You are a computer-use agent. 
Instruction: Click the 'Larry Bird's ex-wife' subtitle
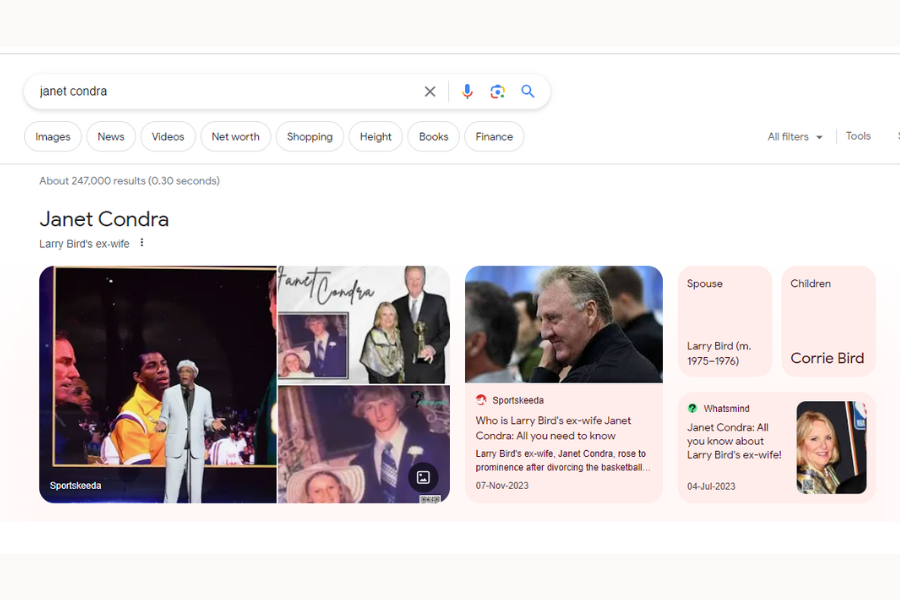pos(84,243)
